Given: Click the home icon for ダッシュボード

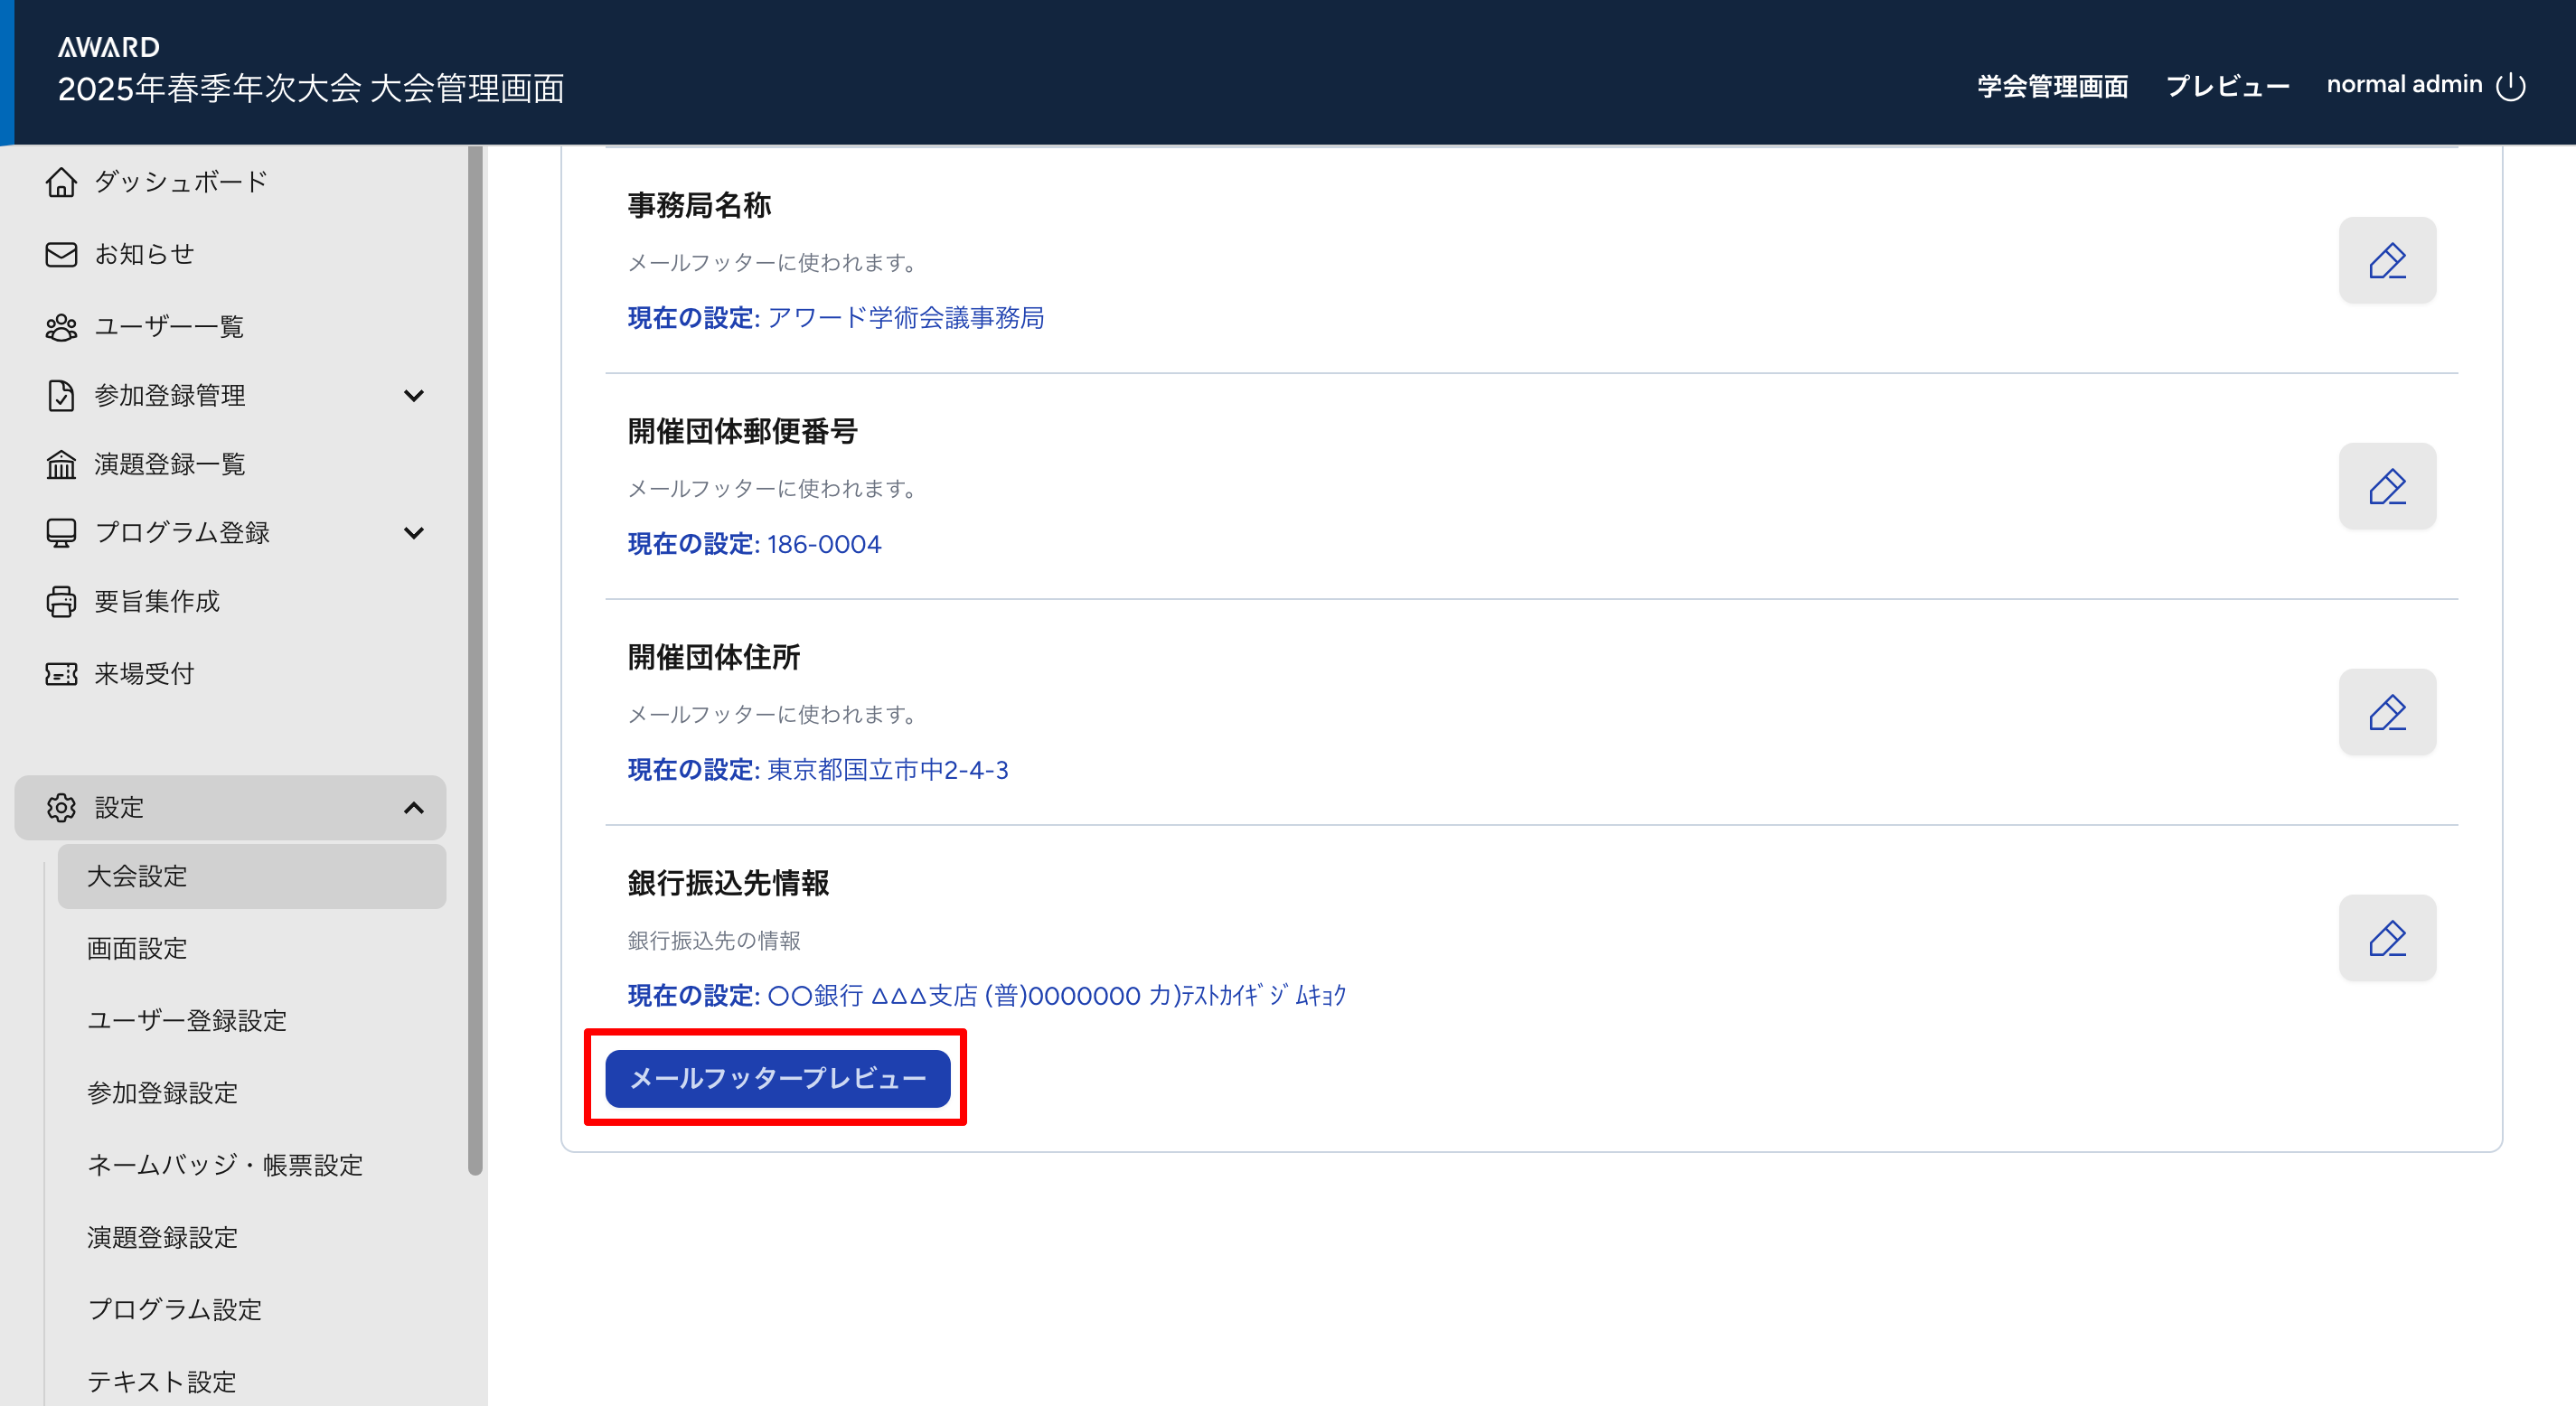Looking at the screenshot, I should pos(61,182).
